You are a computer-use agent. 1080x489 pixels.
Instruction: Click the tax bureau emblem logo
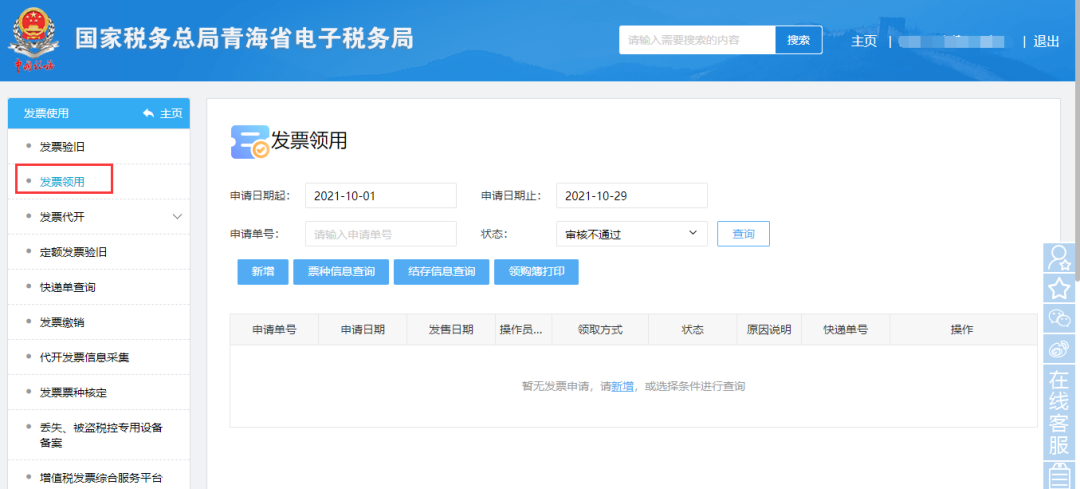click(34, 41)
